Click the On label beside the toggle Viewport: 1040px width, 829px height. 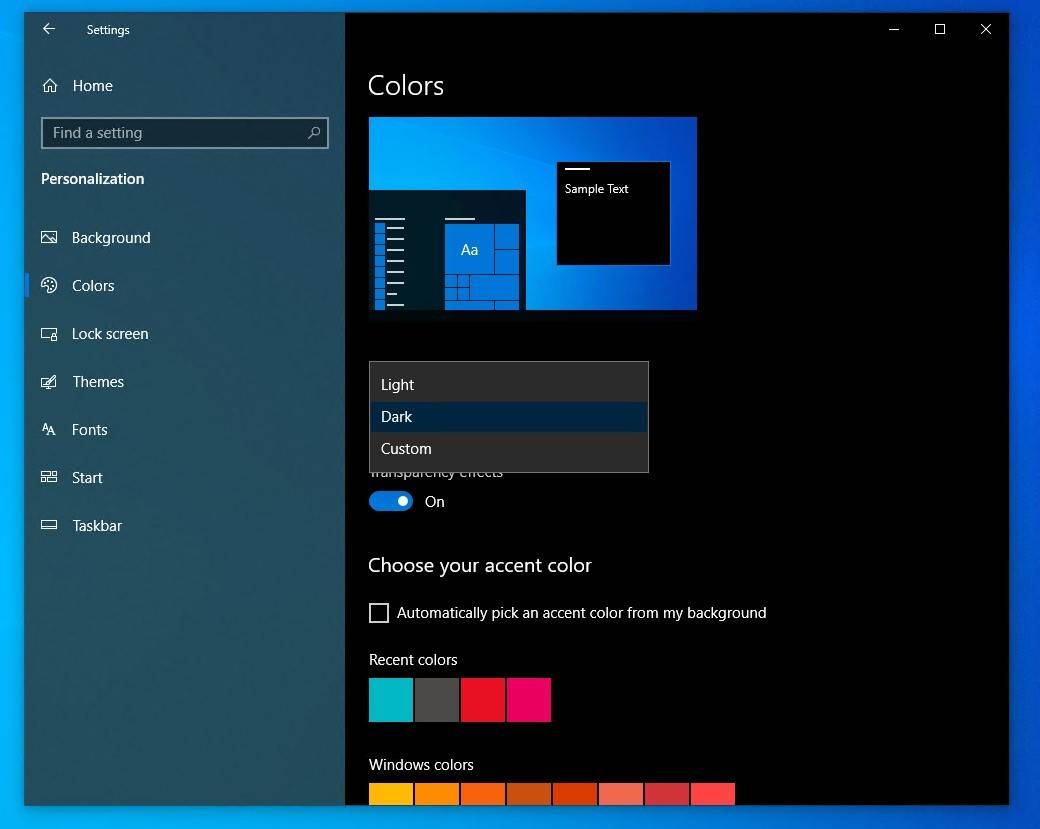pos(434,502)
